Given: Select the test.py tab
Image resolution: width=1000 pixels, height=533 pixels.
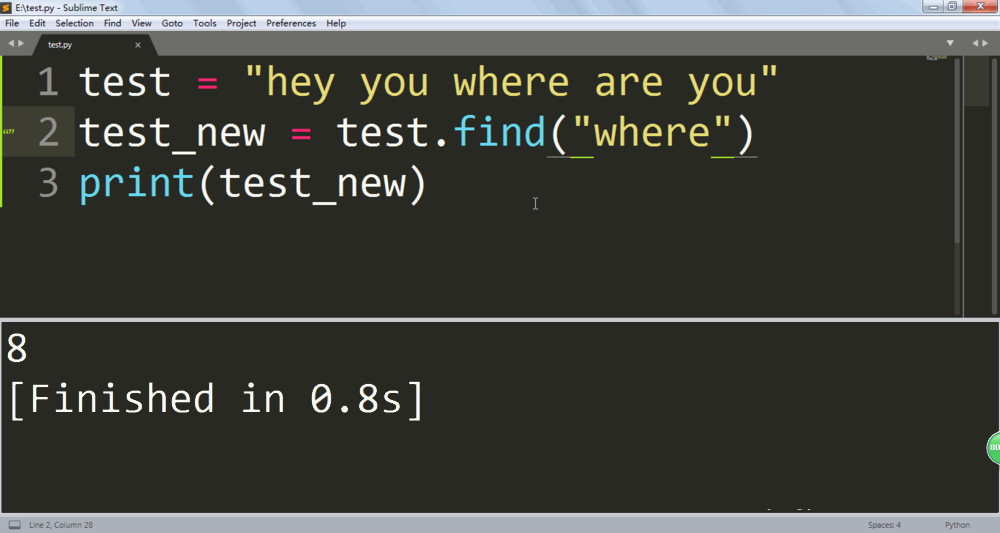Looking at the screenshot, I should 60,45.
